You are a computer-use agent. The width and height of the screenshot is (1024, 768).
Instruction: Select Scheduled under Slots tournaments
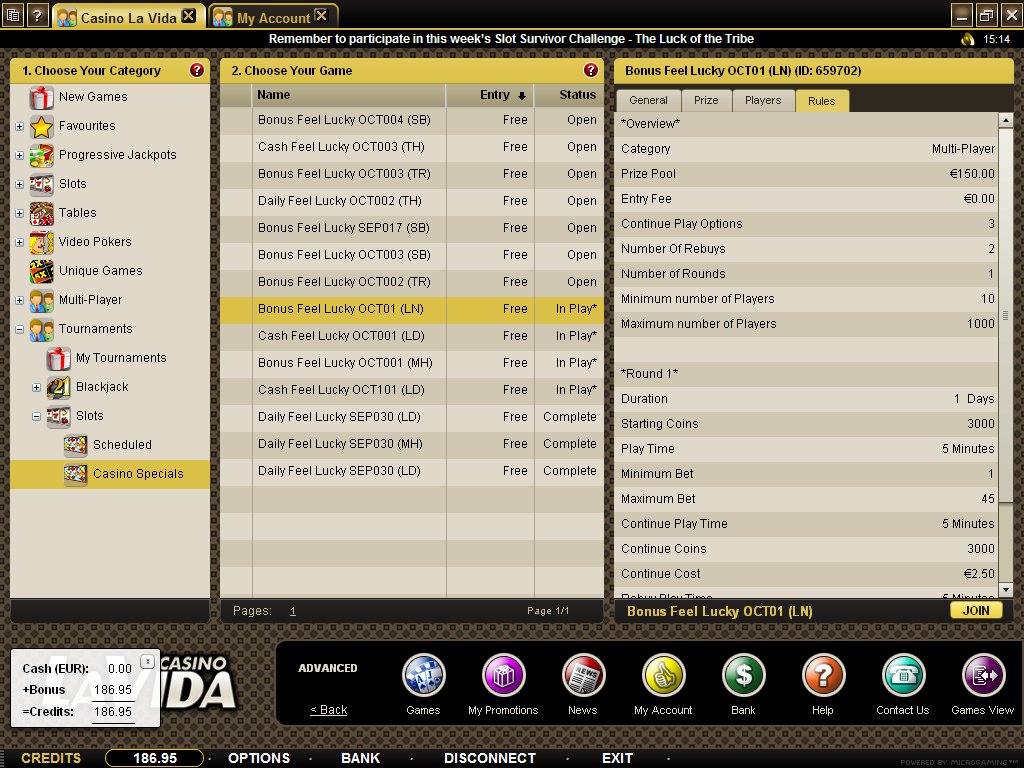[122, 445]
